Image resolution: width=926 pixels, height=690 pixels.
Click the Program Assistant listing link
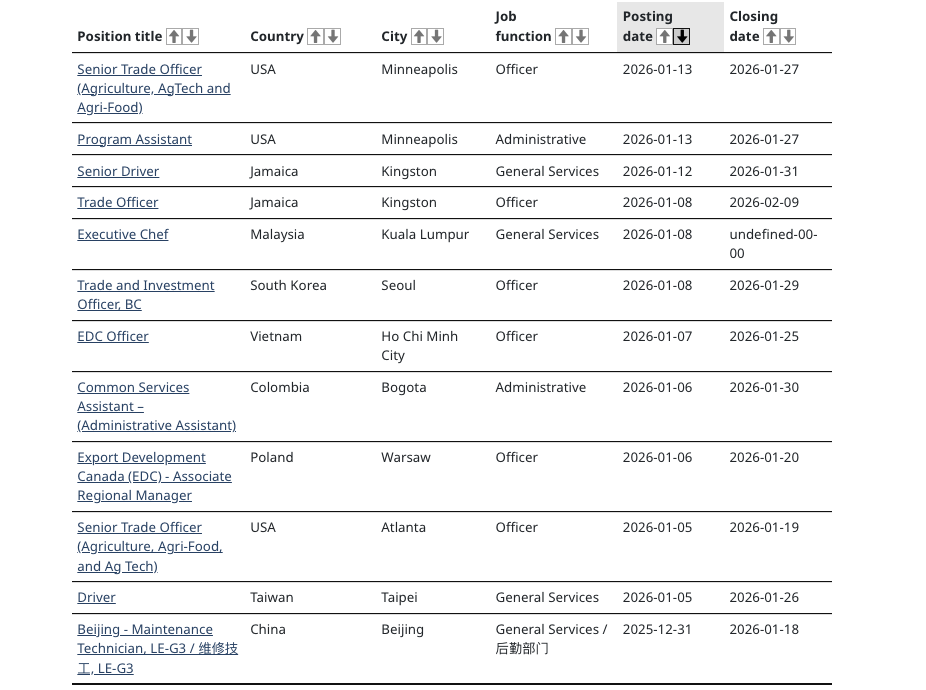tap(134, 139)
